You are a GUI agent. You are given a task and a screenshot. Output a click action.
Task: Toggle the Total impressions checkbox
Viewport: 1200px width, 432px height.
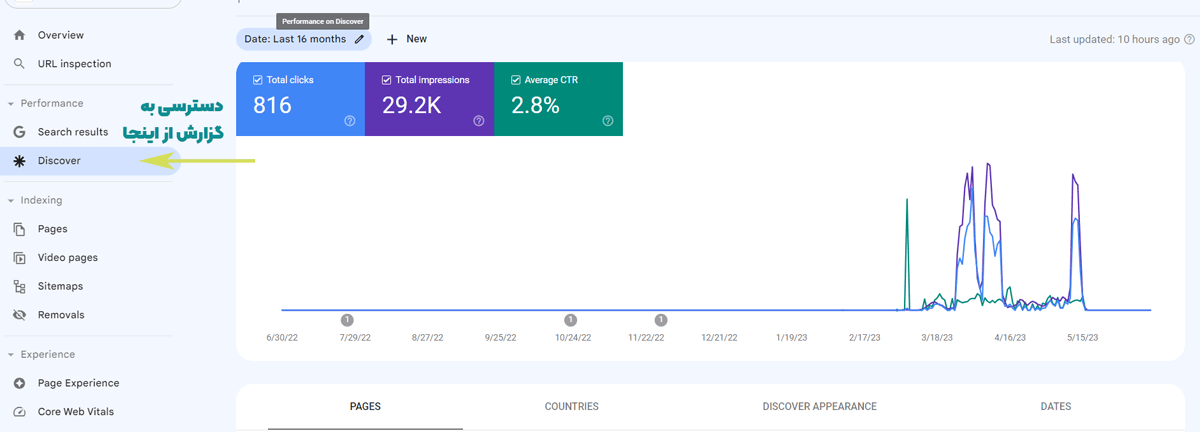click(x=387, y=80)
